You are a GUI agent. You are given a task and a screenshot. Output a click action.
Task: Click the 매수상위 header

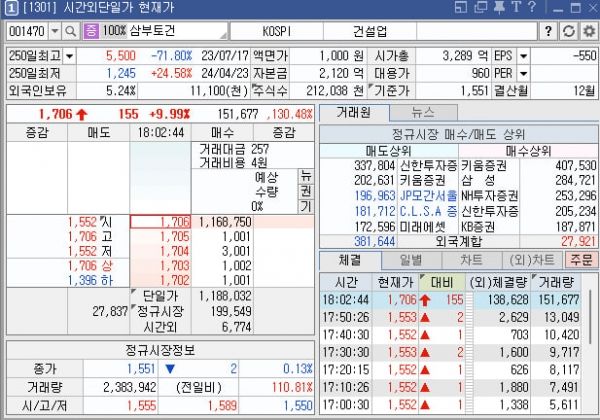528,151
